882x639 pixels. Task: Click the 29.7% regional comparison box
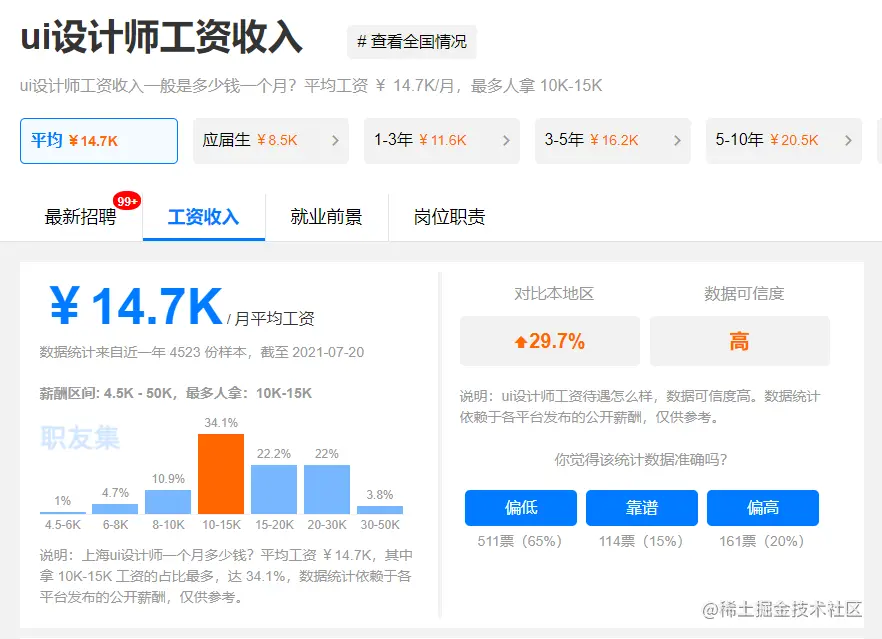550,341
